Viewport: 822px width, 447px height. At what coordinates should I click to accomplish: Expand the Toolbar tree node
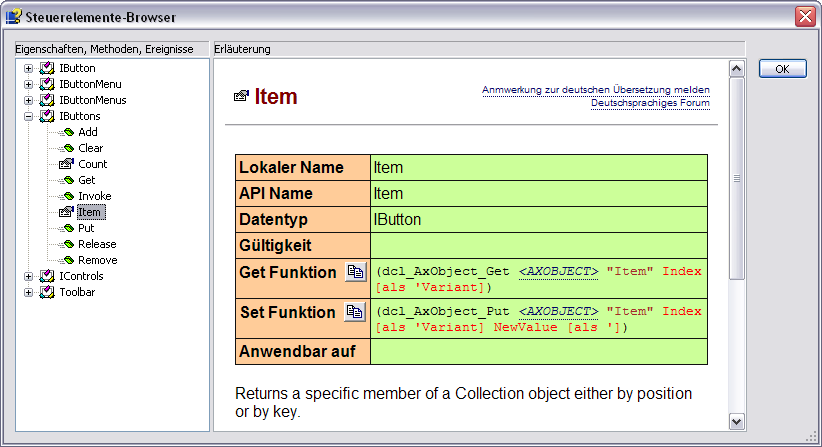click(x=28, y=292)
